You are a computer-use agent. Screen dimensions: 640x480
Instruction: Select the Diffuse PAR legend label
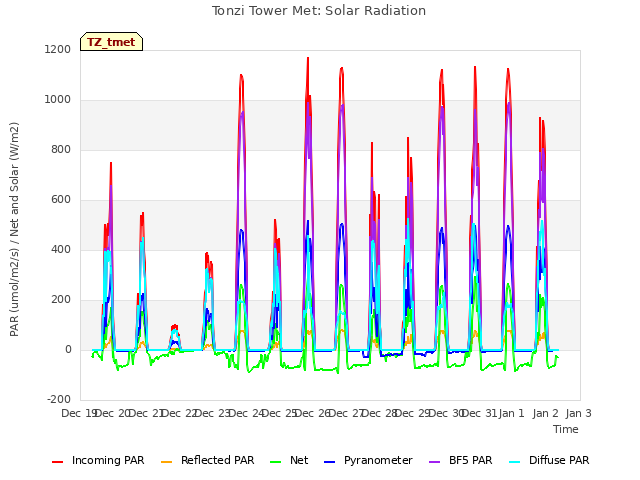click(559, 460)
